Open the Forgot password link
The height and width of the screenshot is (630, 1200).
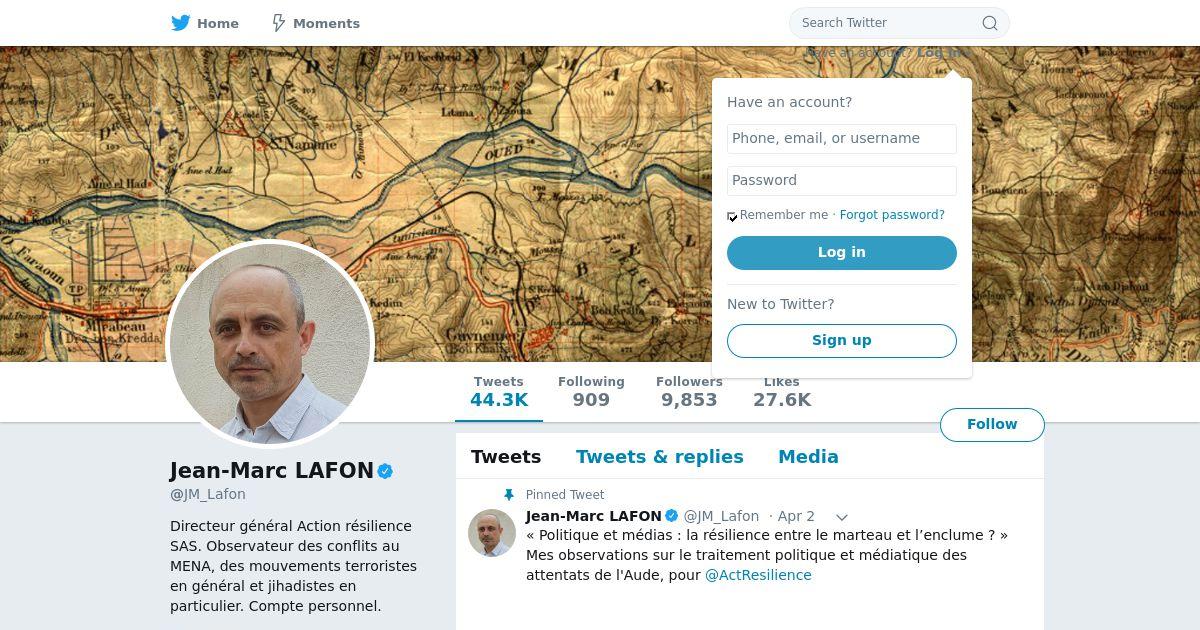pos(892,215)
